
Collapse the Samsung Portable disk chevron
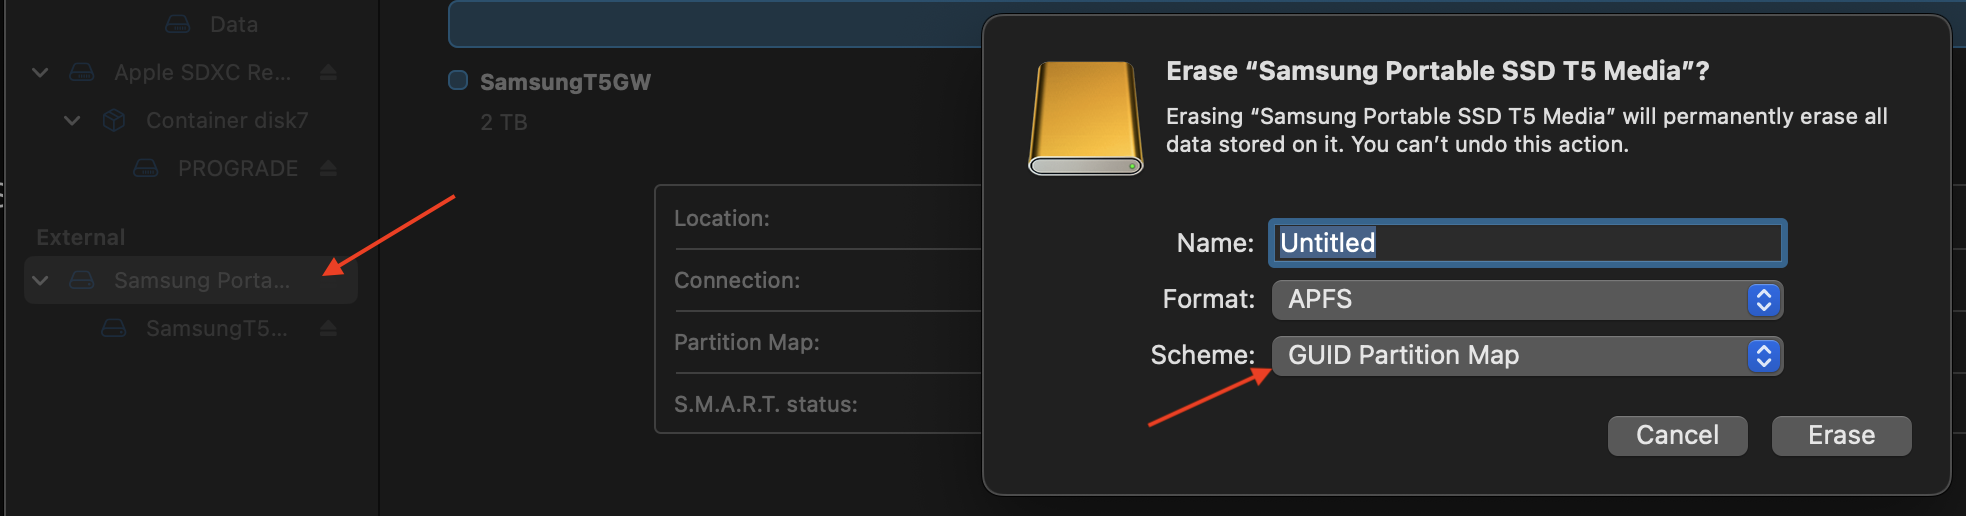click(40, 281)
